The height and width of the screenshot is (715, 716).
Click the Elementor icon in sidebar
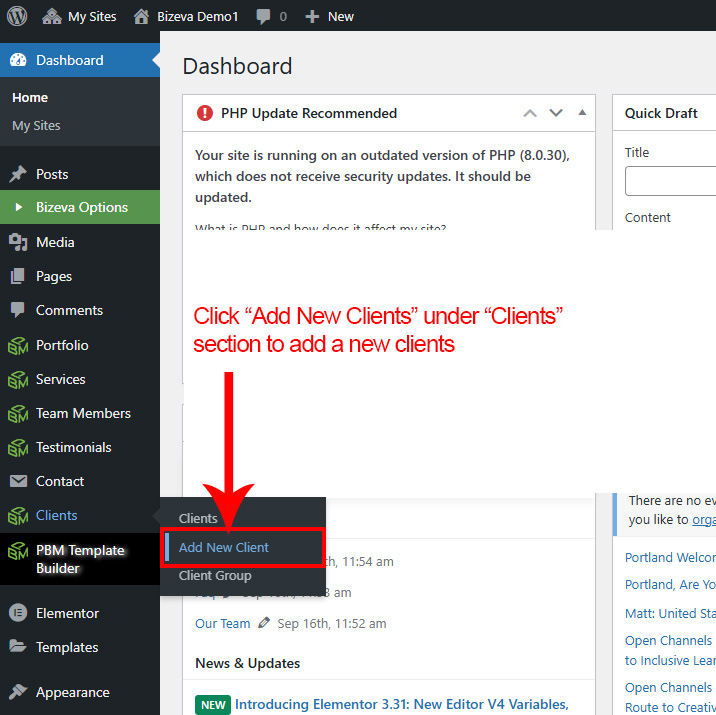point(18,613)
